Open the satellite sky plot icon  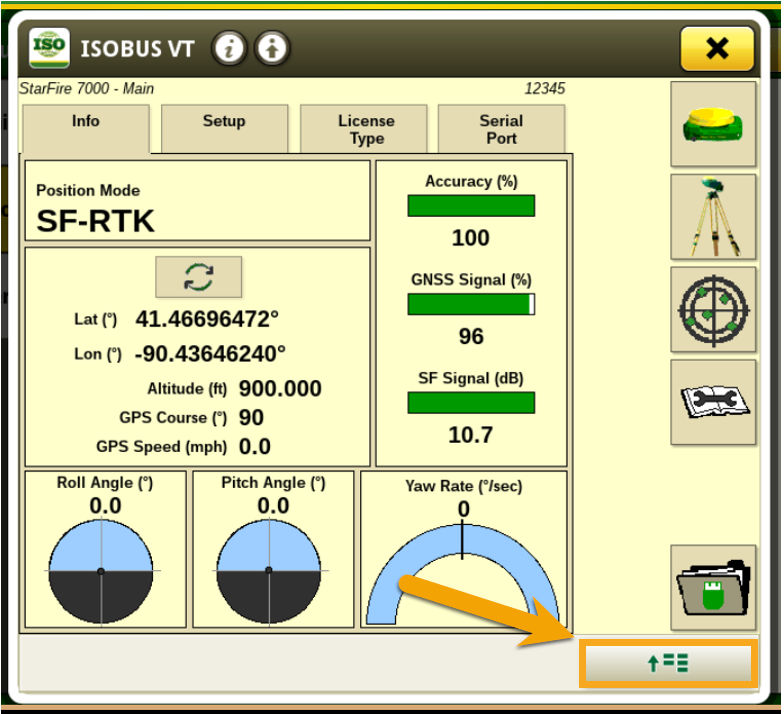tap(713, 310)
